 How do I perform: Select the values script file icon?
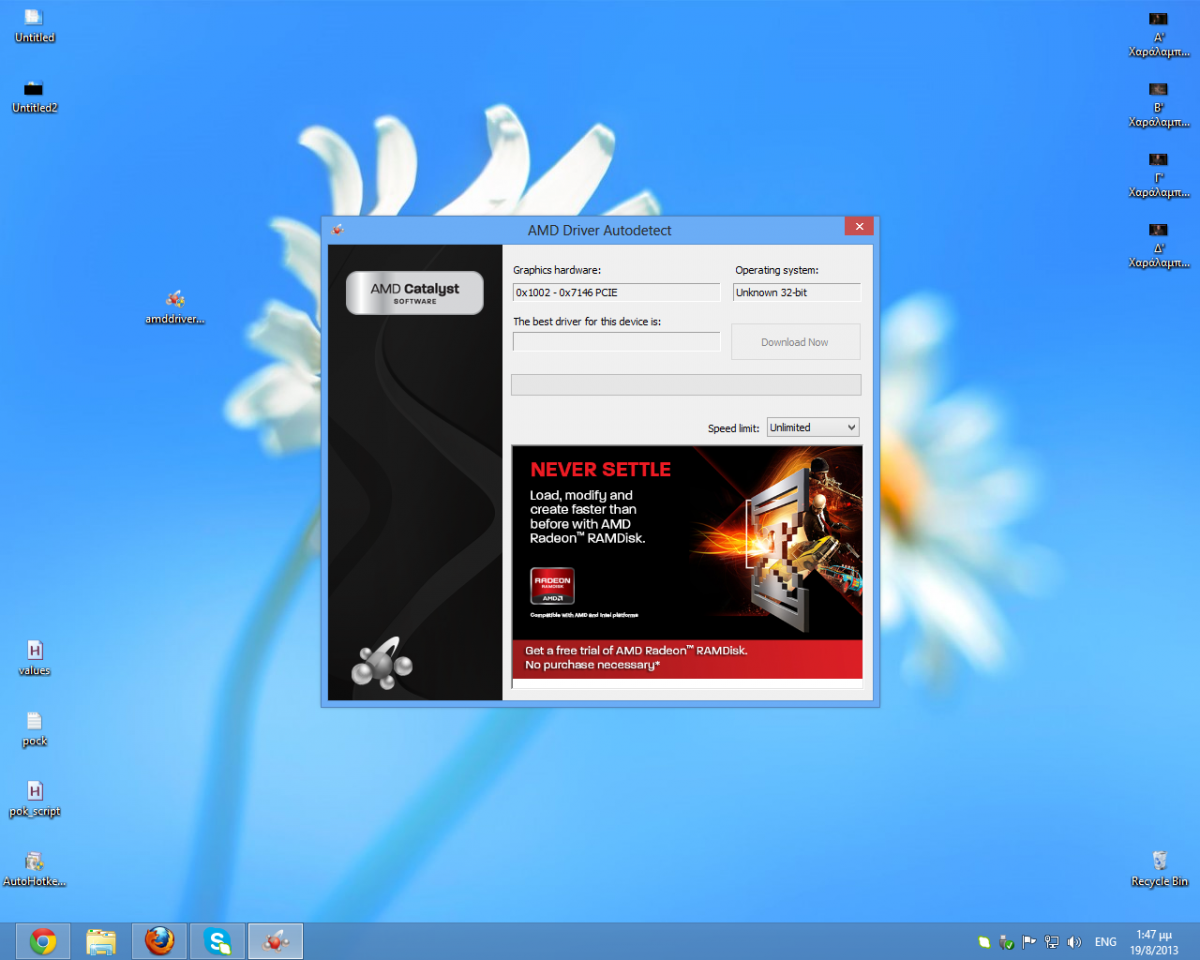click(34, 659)
